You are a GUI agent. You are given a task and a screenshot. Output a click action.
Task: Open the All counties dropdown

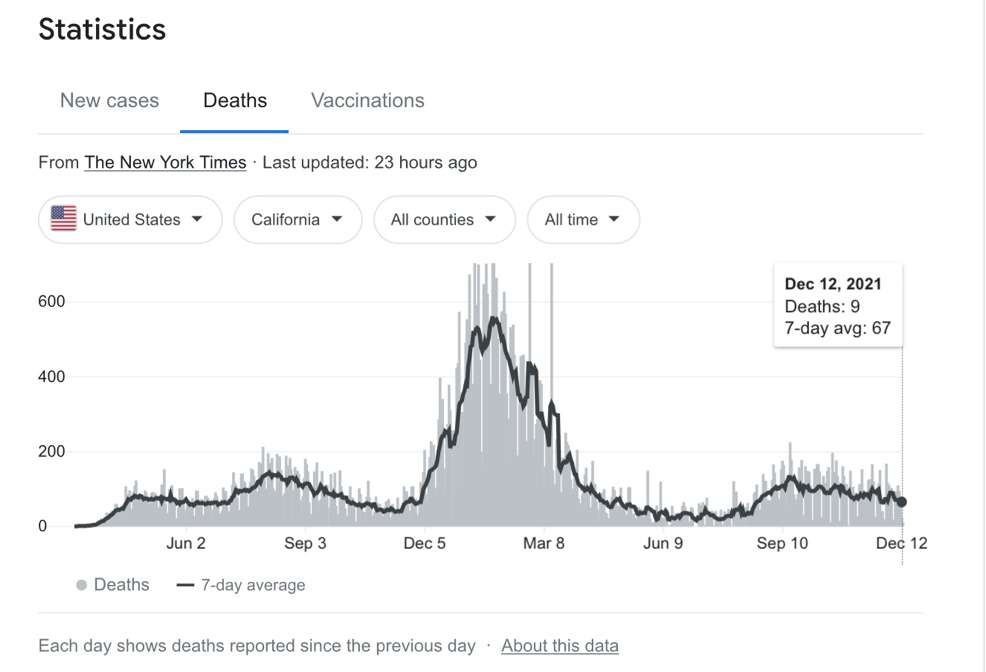point(444,219)
